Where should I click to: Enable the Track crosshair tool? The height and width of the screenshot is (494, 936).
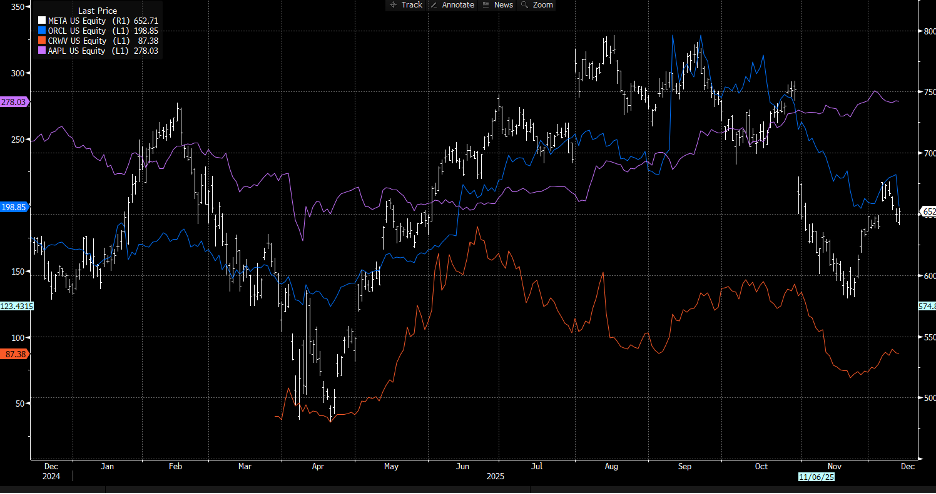(x=405, y=5)
